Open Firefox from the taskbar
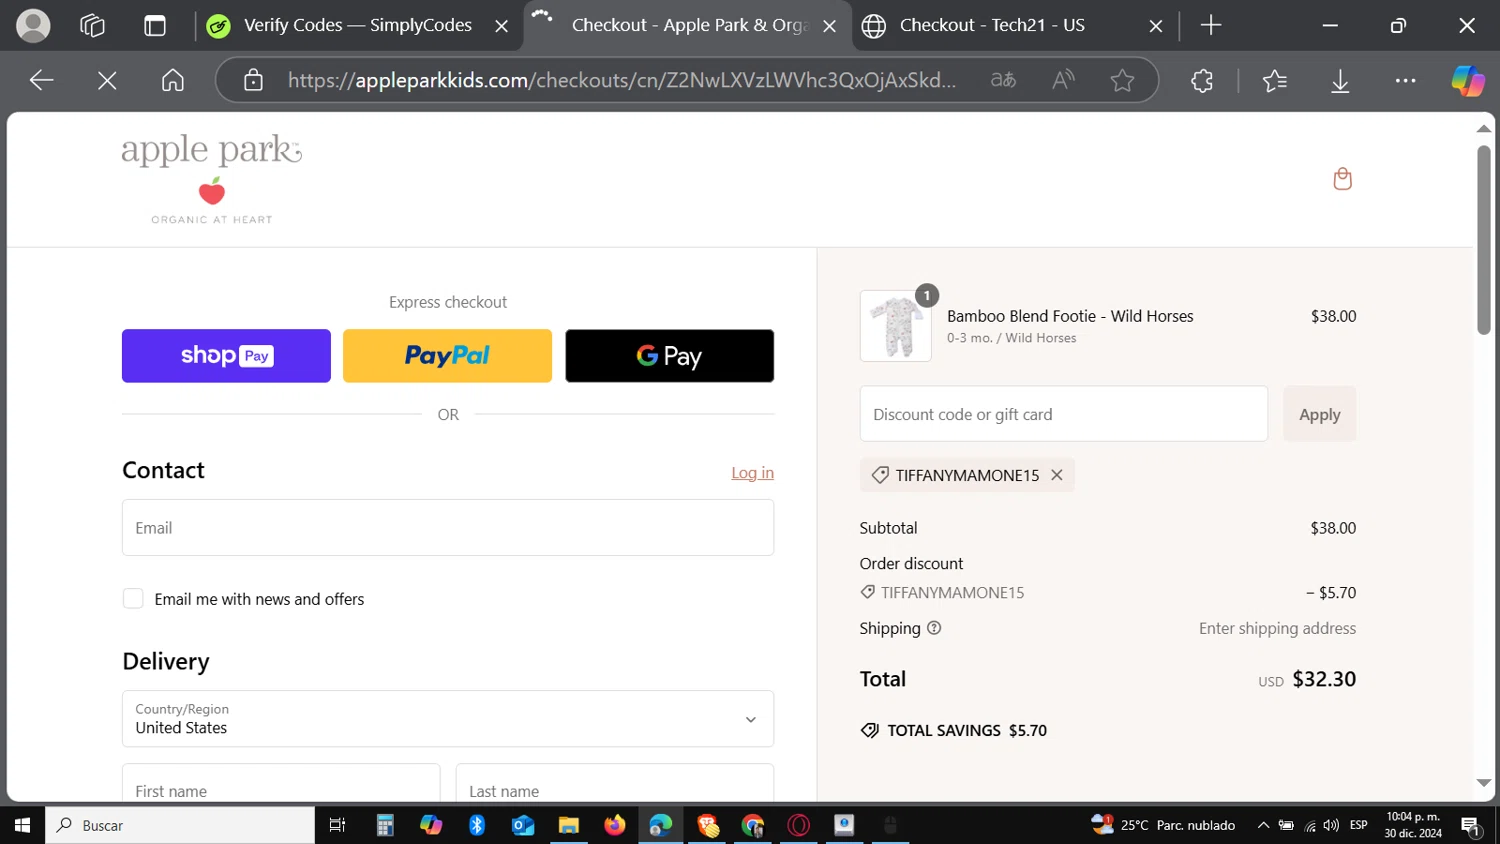Screen dimensions: 1500x844 615,825
